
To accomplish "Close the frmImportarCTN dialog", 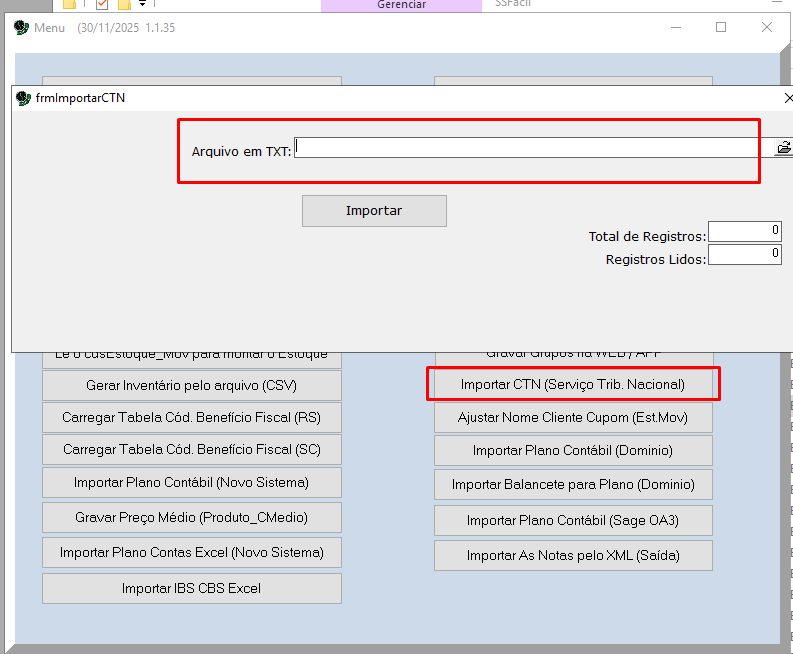I will (788, 98).
